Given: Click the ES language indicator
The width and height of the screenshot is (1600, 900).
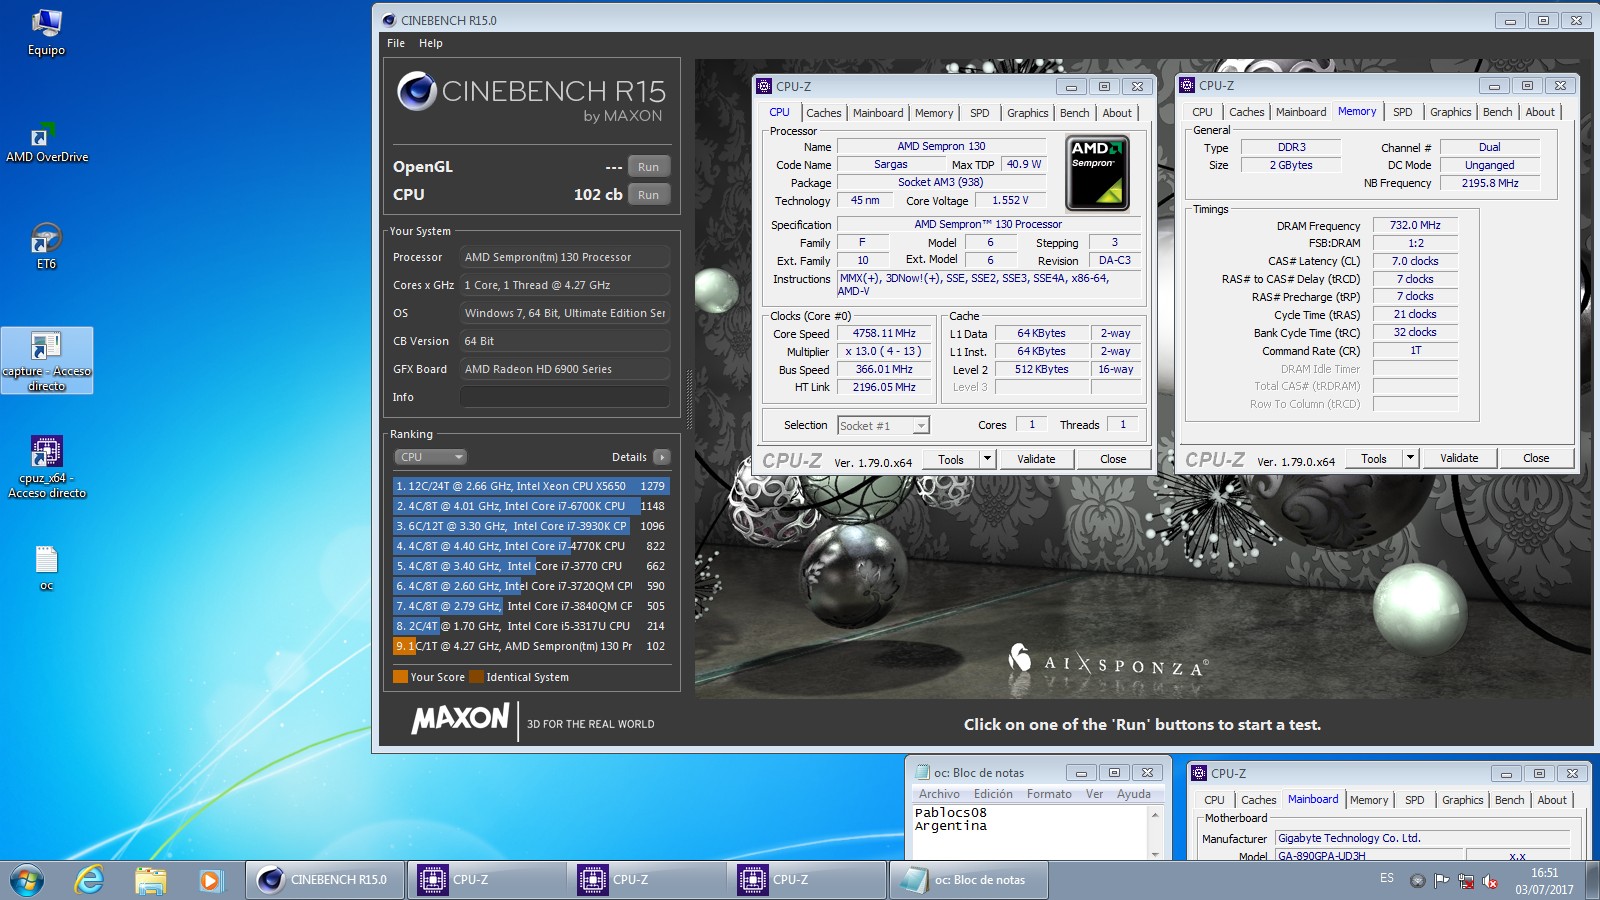Looking at the screenshot, I should [x=1386, y=878].
